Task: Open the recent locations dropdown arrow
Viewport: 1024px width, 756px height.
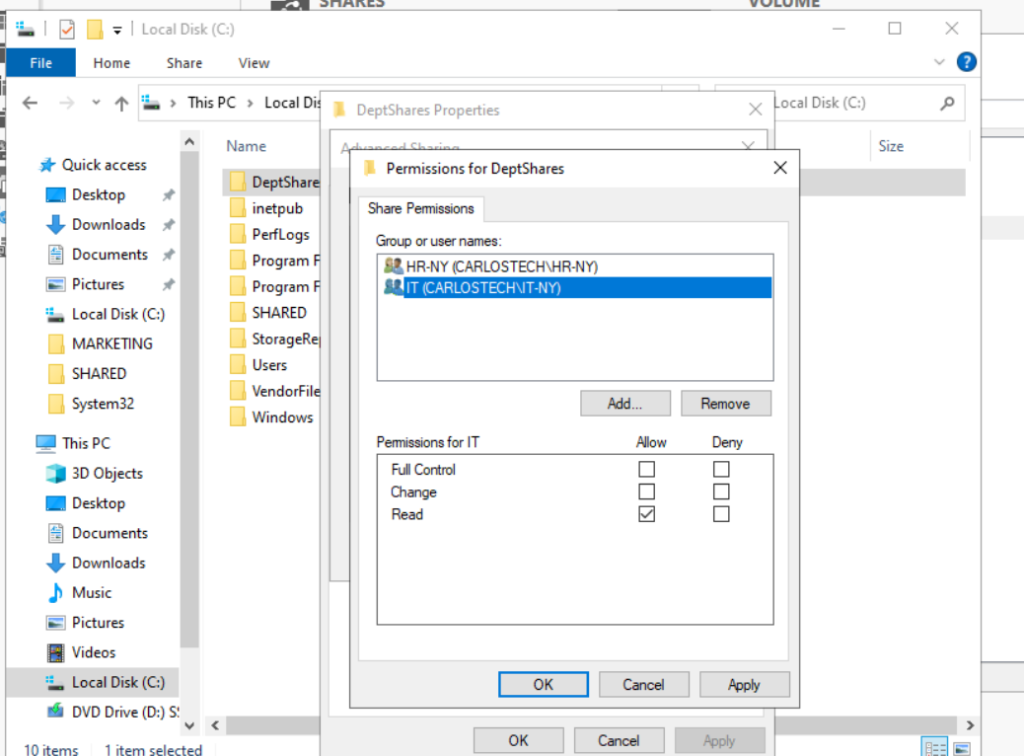Action: click(x=96, y=102)
